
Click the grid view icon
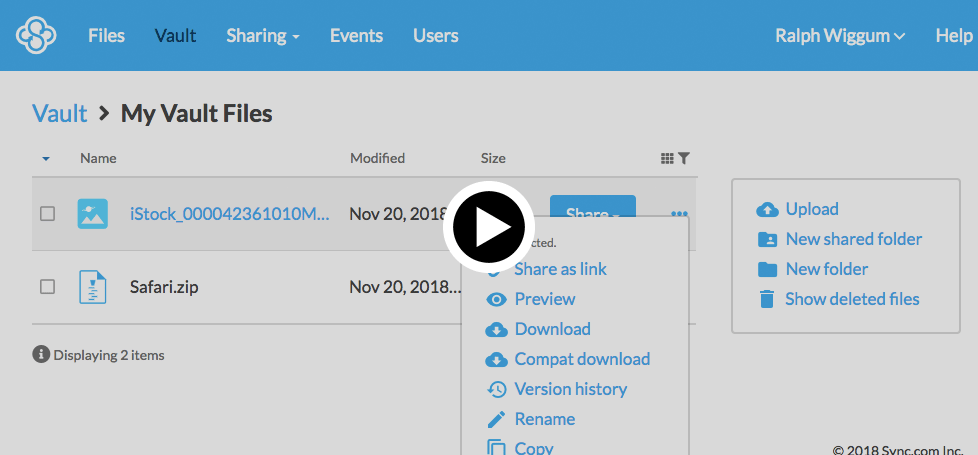[x=667, y=158]
